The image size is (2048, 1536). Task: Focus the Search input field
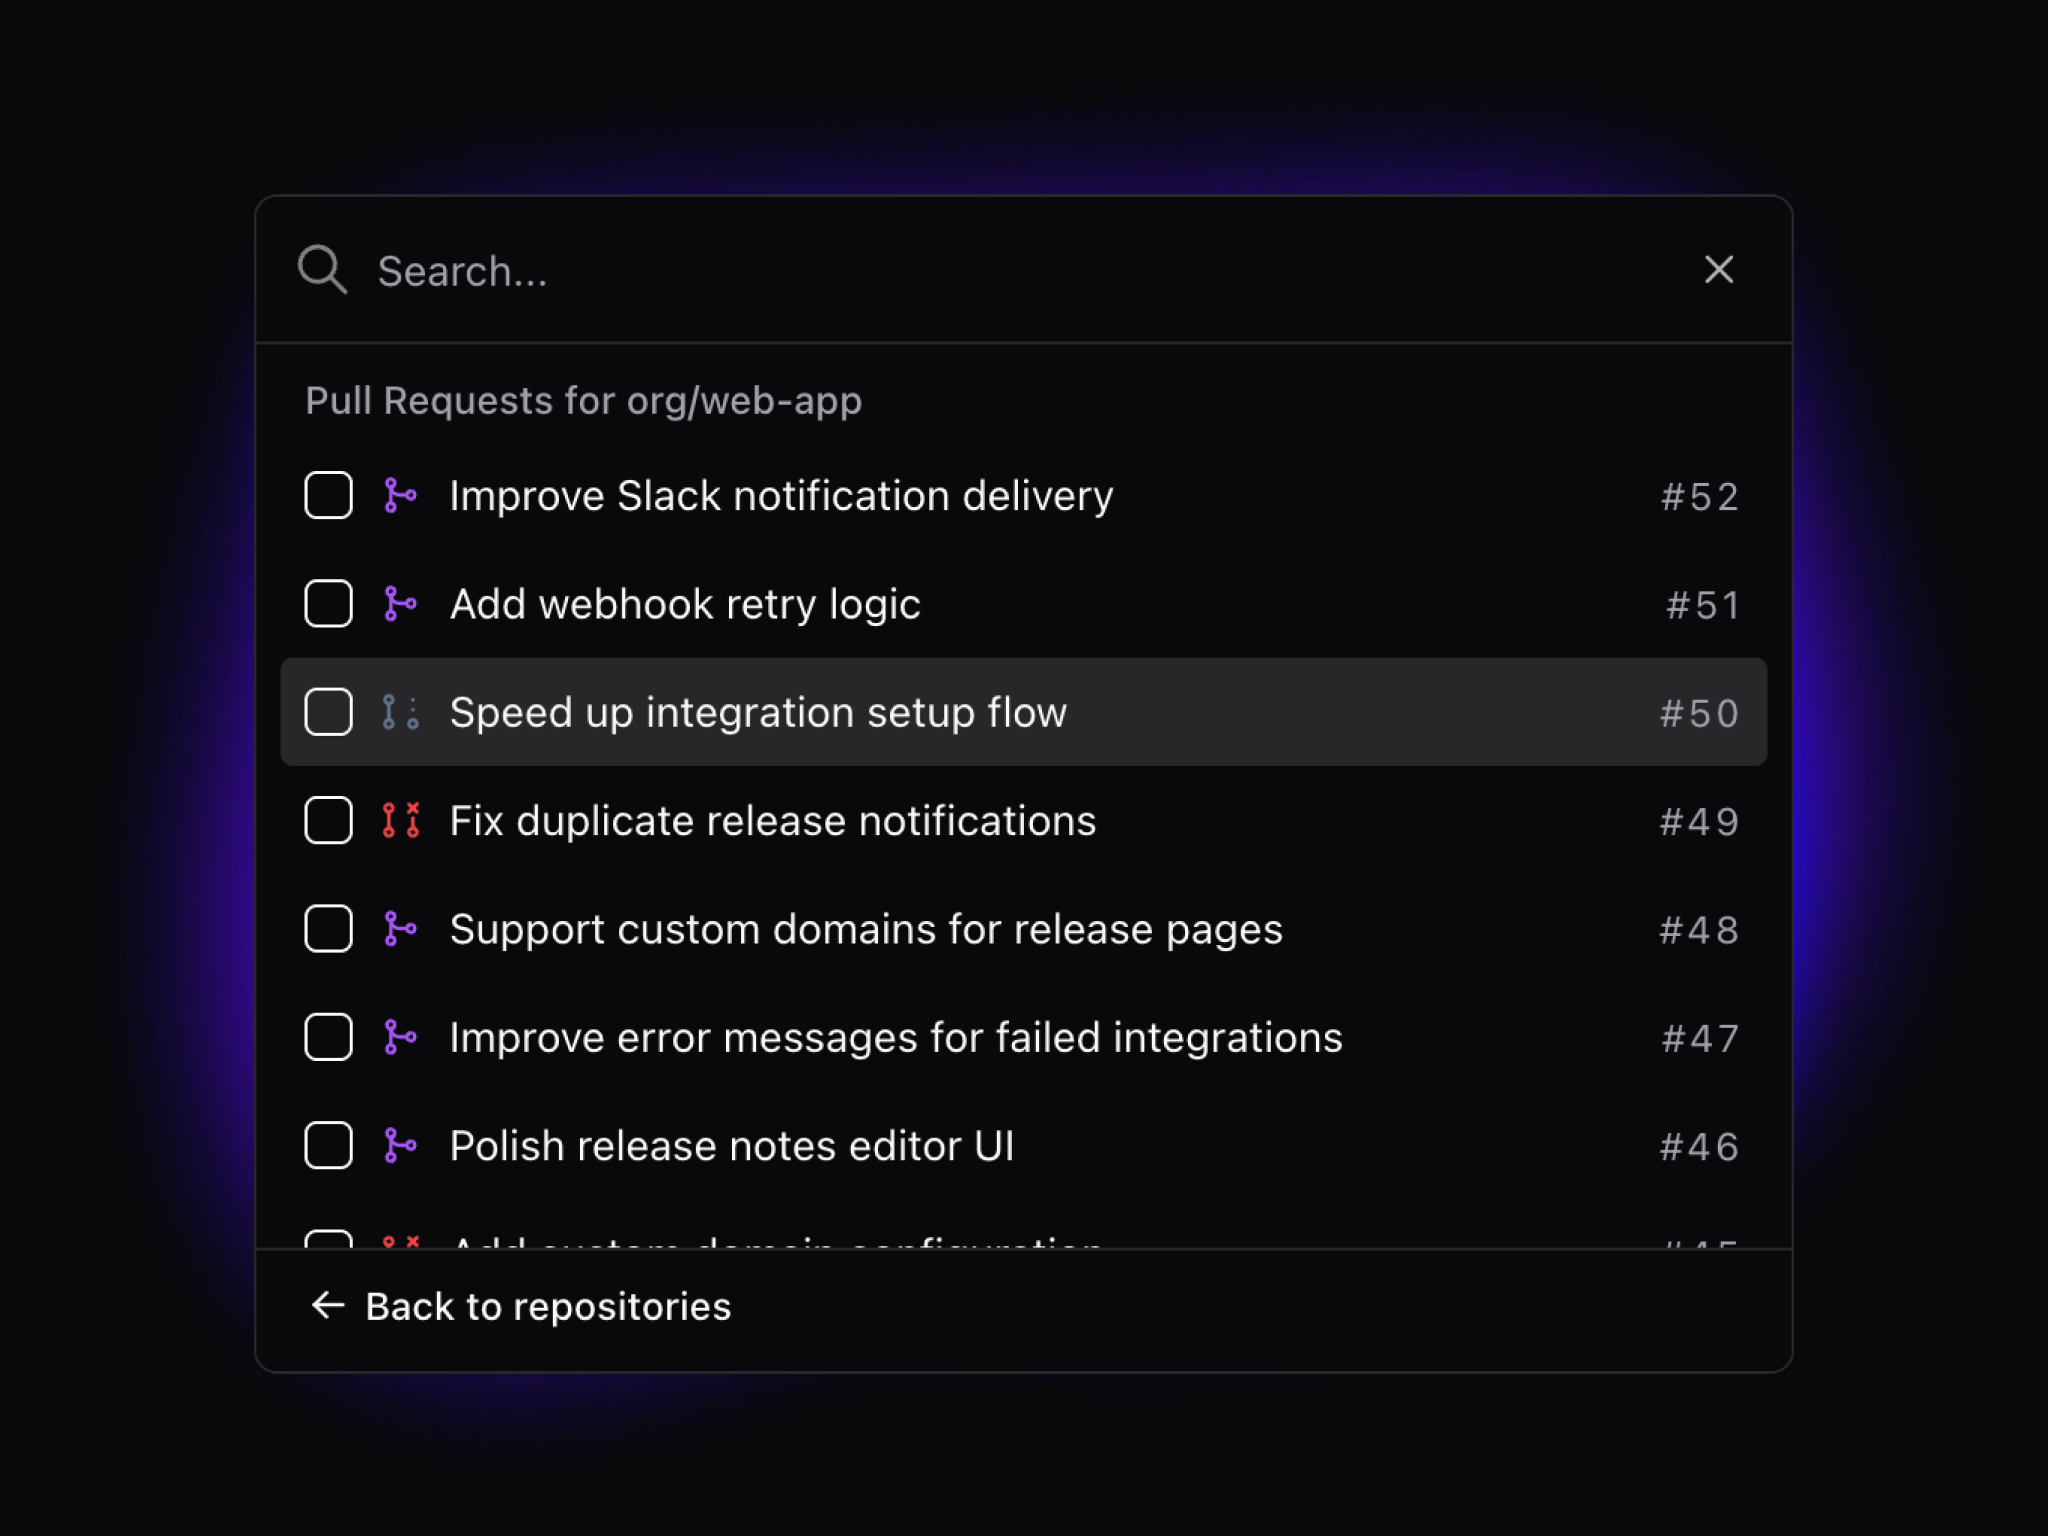[x=1000, y=271]
